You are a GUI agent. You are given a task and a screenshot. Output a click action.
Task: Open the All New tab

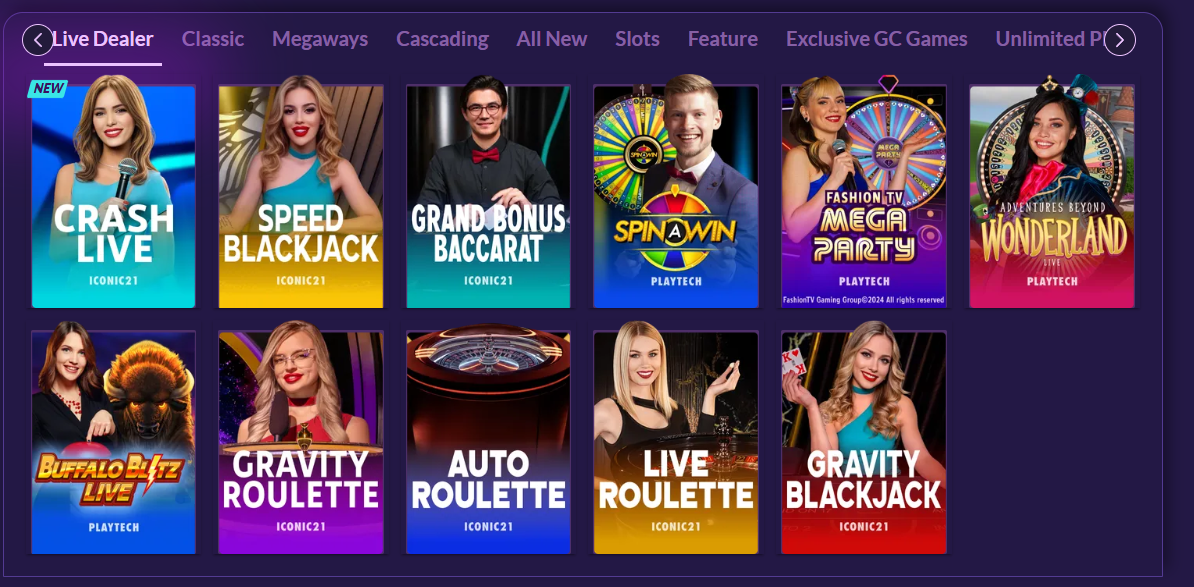(552, 39)
